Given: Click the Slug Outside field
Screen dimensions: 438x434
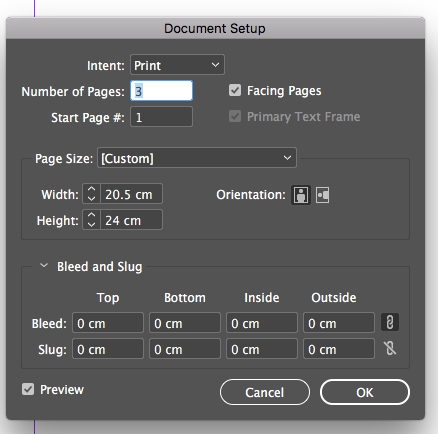Looking at the screenshot, I should click(339, 349).
